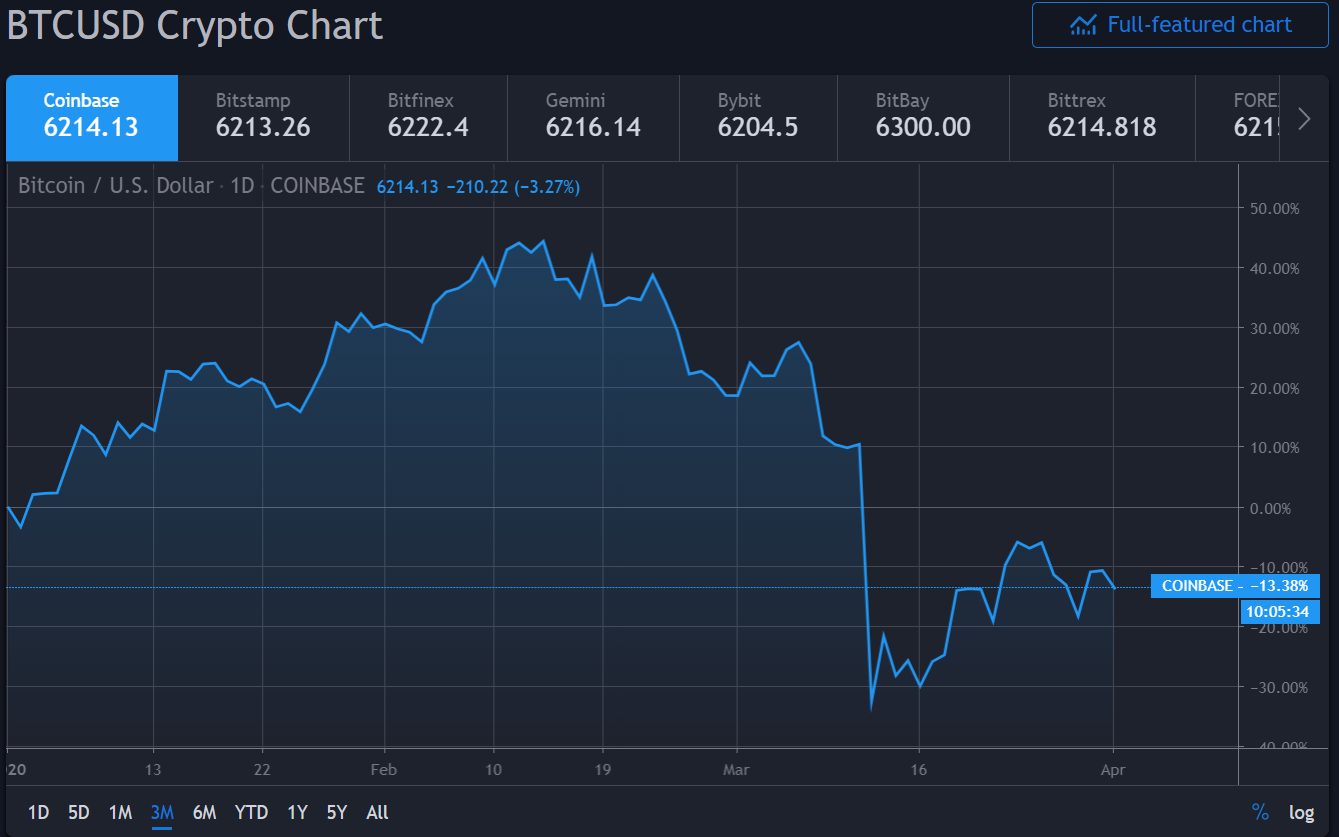This screenshot has width=1339, height=837.
Task: Select the BitBay exchange tab
Action: click(x=923, y=118)
